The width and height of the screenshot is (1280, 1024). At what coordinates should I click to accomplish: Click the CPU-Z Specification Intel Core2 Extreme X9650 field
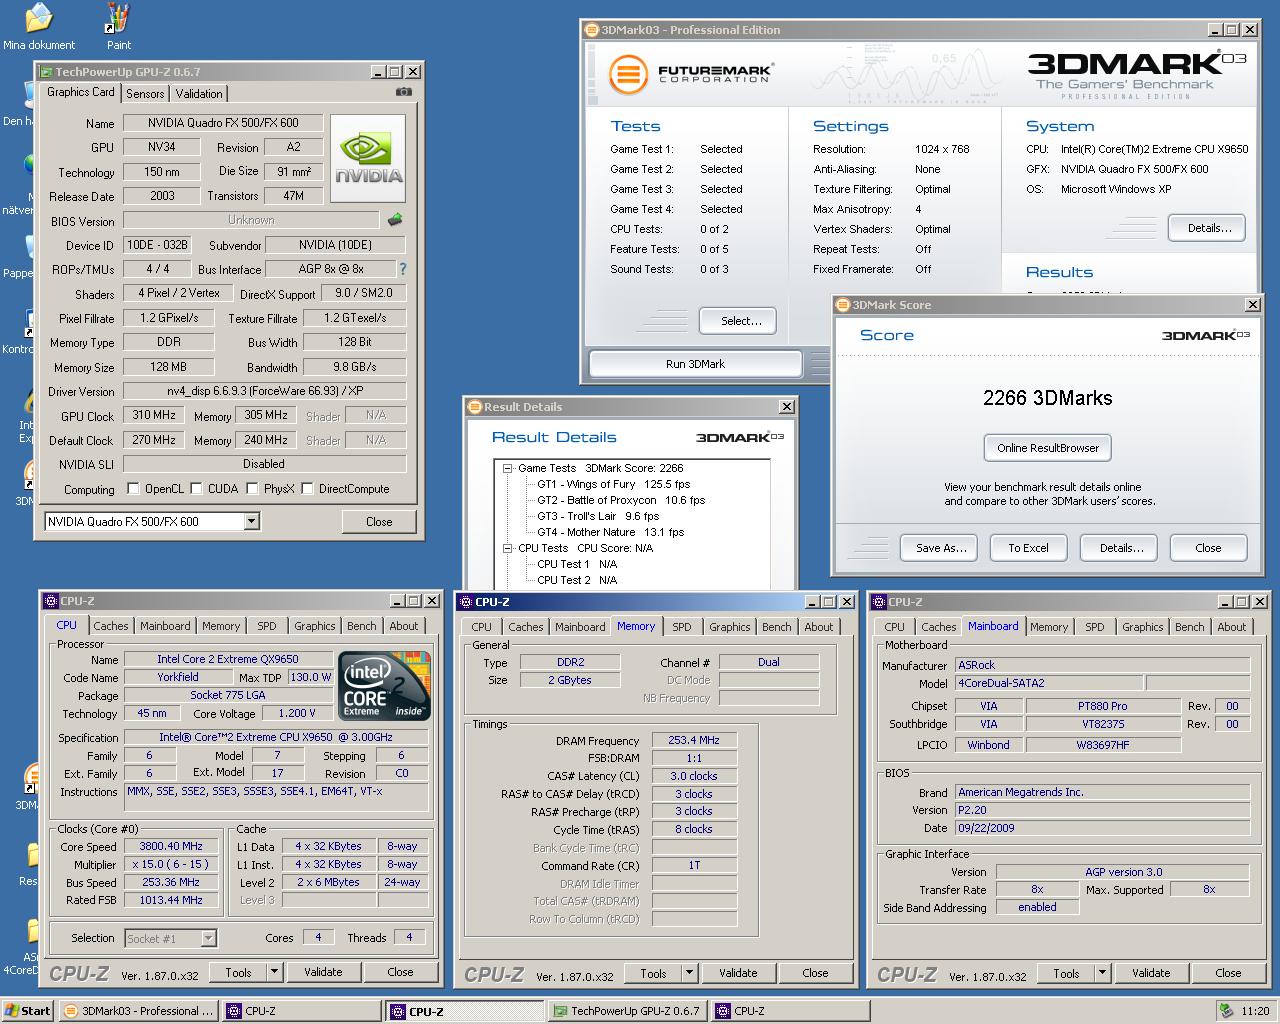(x=275, y=737)
